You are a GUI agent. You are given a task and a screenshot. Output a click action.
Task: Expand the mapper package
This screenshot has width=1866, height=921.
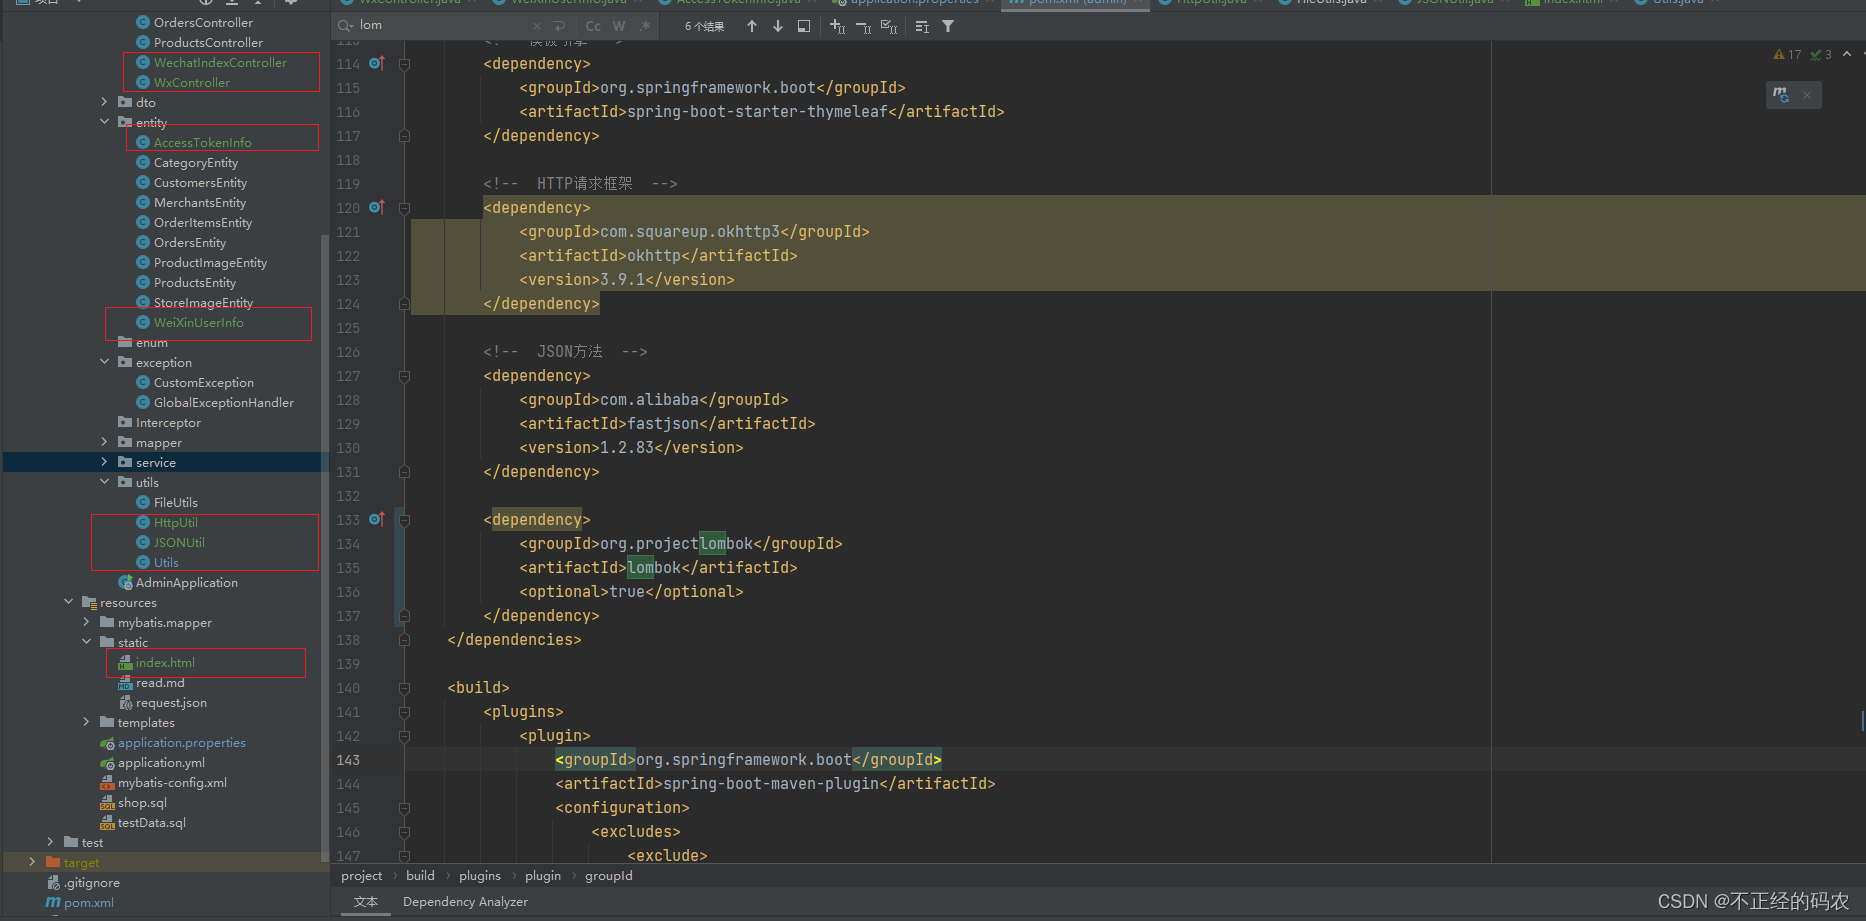coord(104,442)
